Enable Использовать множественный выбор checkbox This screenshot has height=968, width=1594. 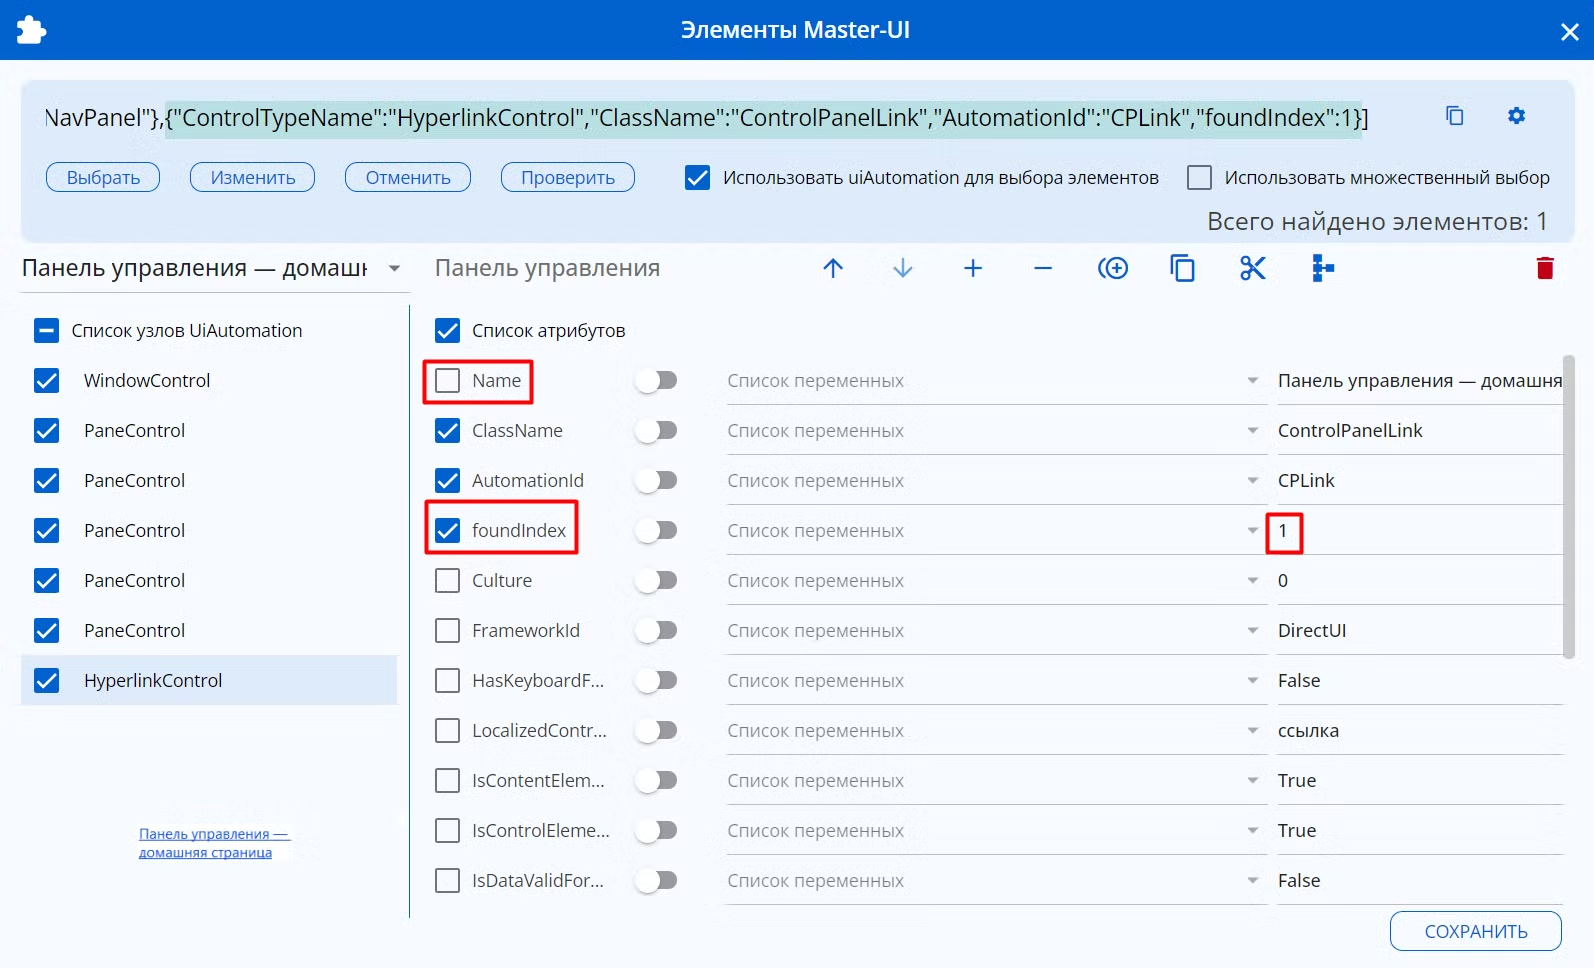[1199, 178]
